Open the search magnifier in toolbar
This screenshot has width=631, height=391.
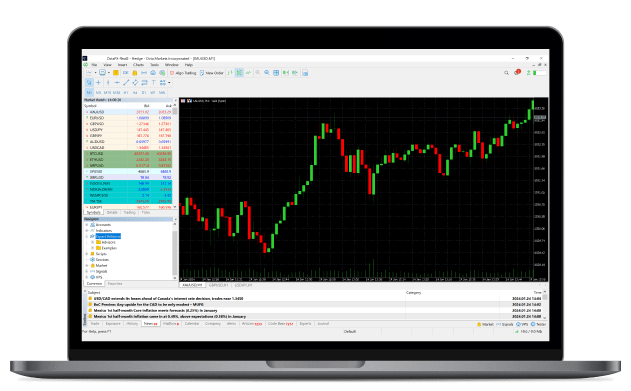(506, 73)
